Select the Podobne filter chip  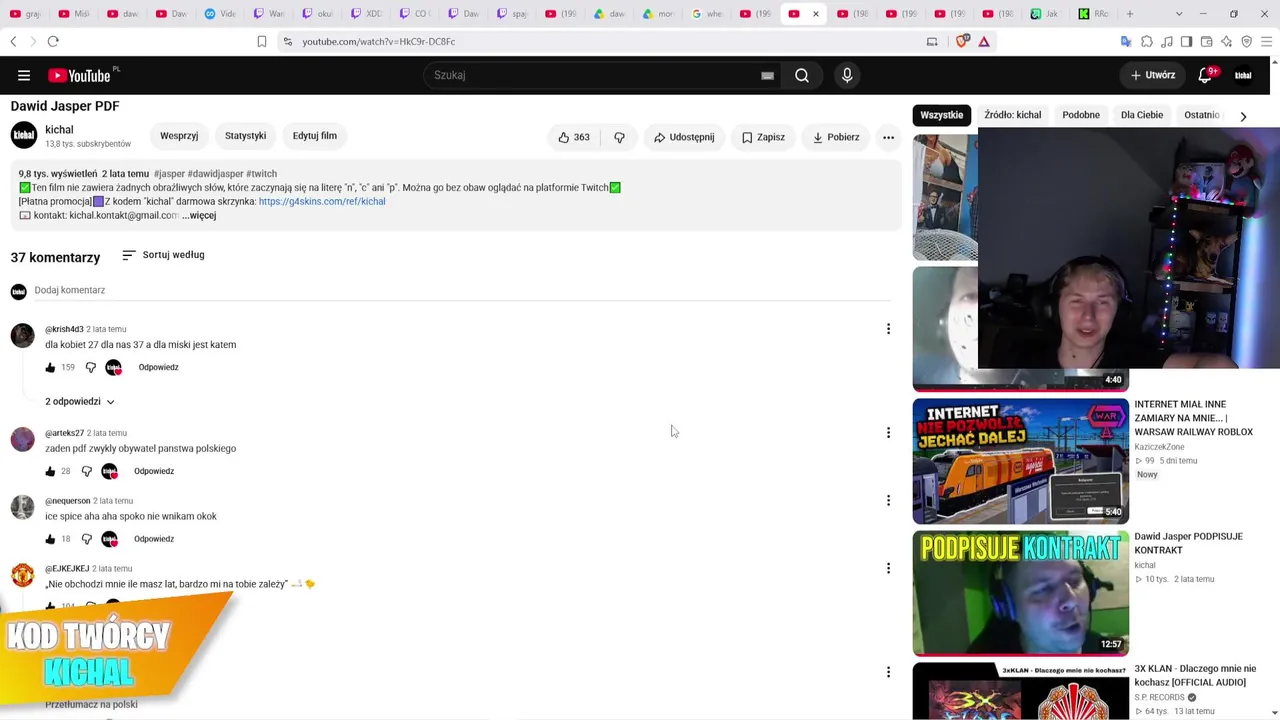(x=1081, y=115)
